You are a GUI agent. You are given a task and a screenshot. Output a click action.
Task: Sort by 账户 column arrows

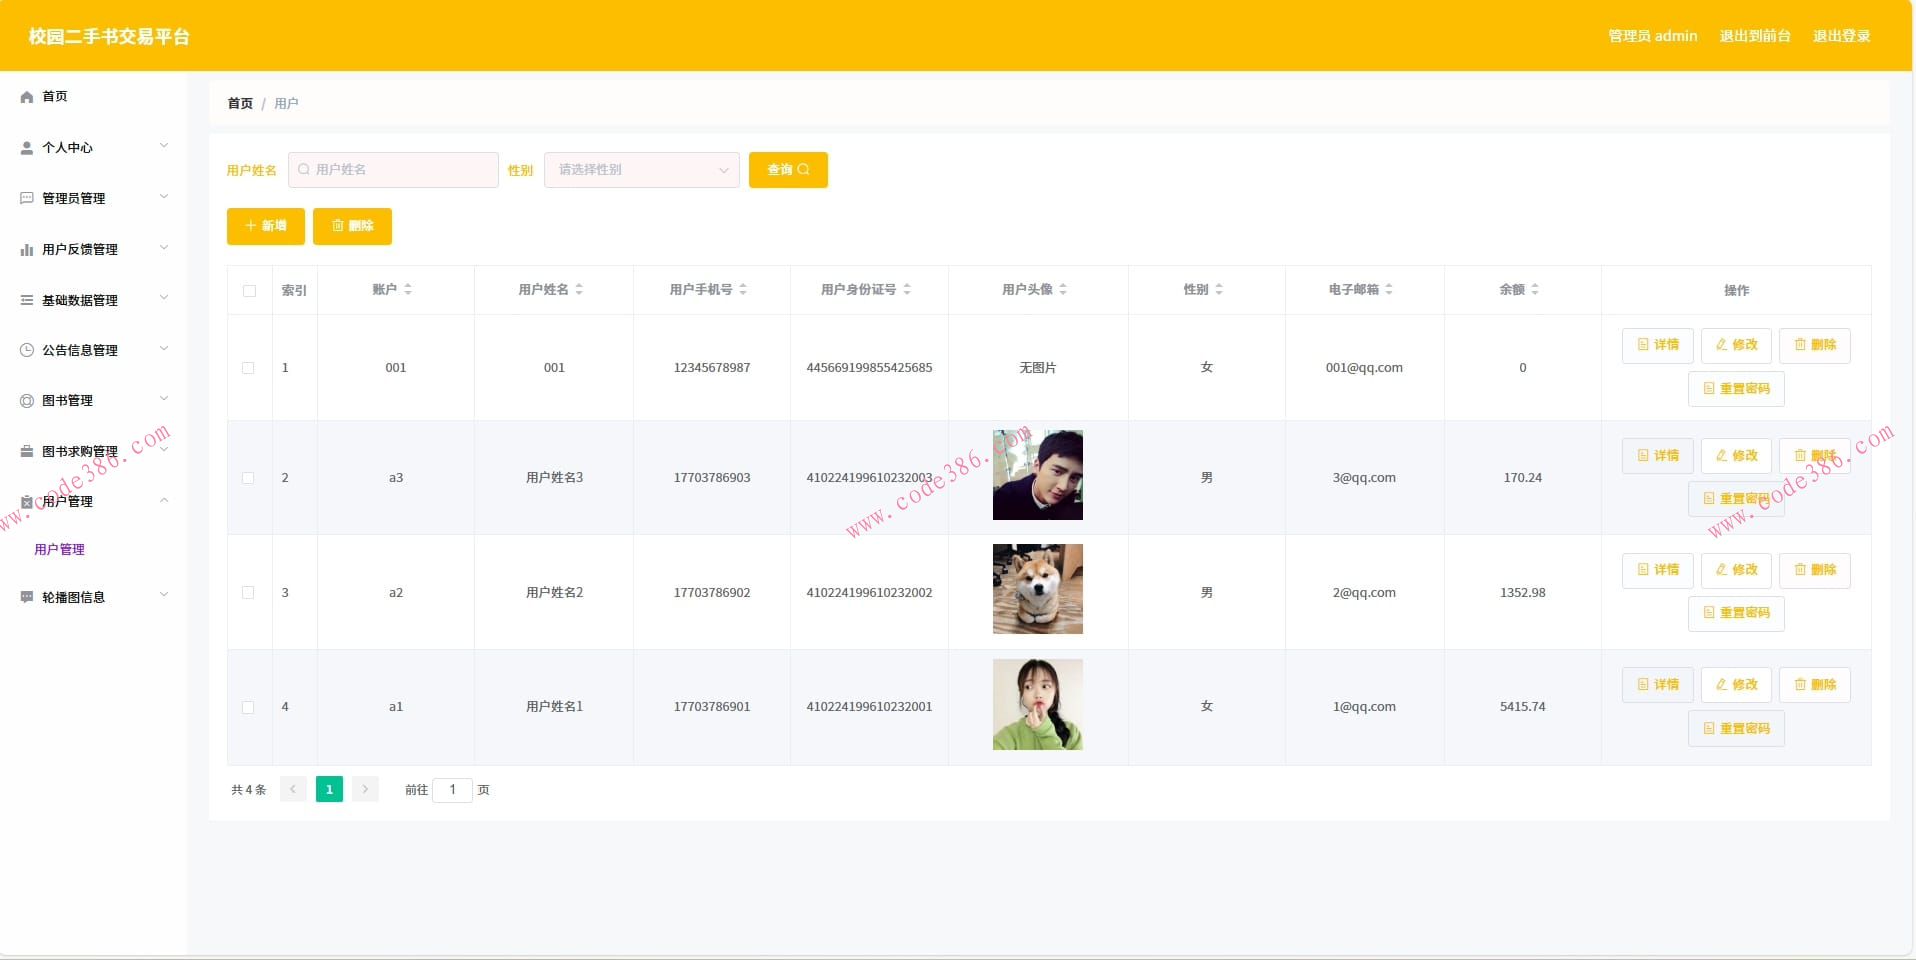tap(408, 290)
